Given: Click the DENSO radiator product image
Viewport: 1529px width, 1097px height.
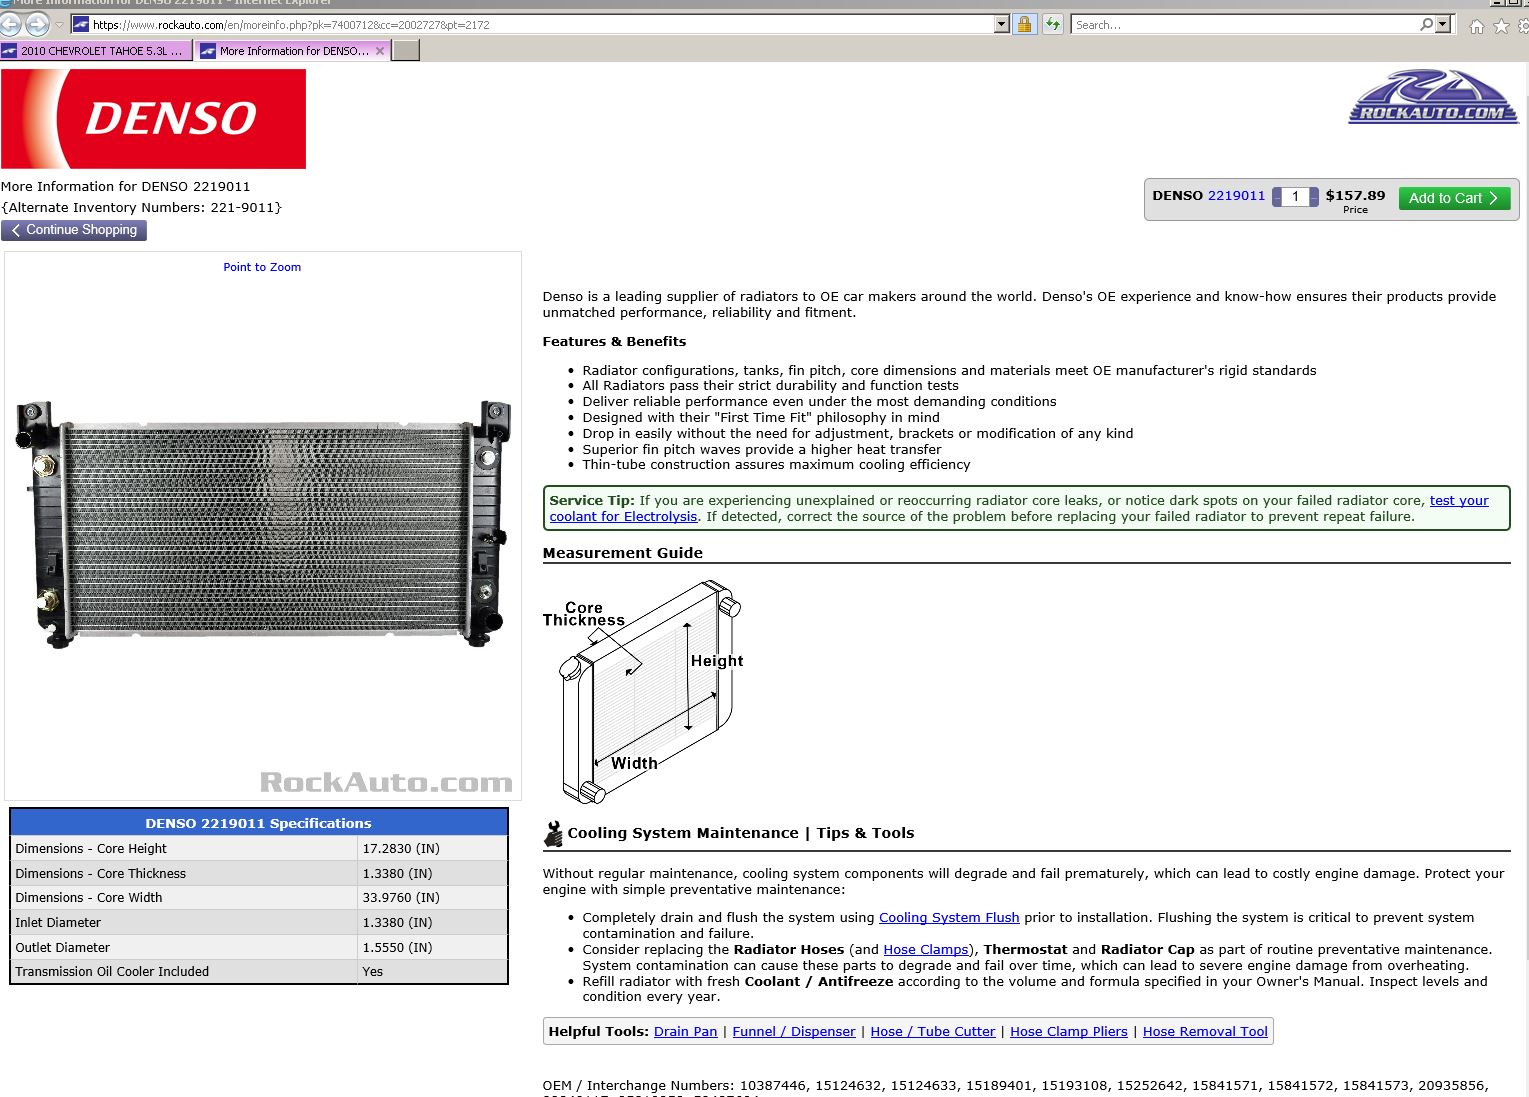Looking at the screenshot, I should (x=264, y=525).
